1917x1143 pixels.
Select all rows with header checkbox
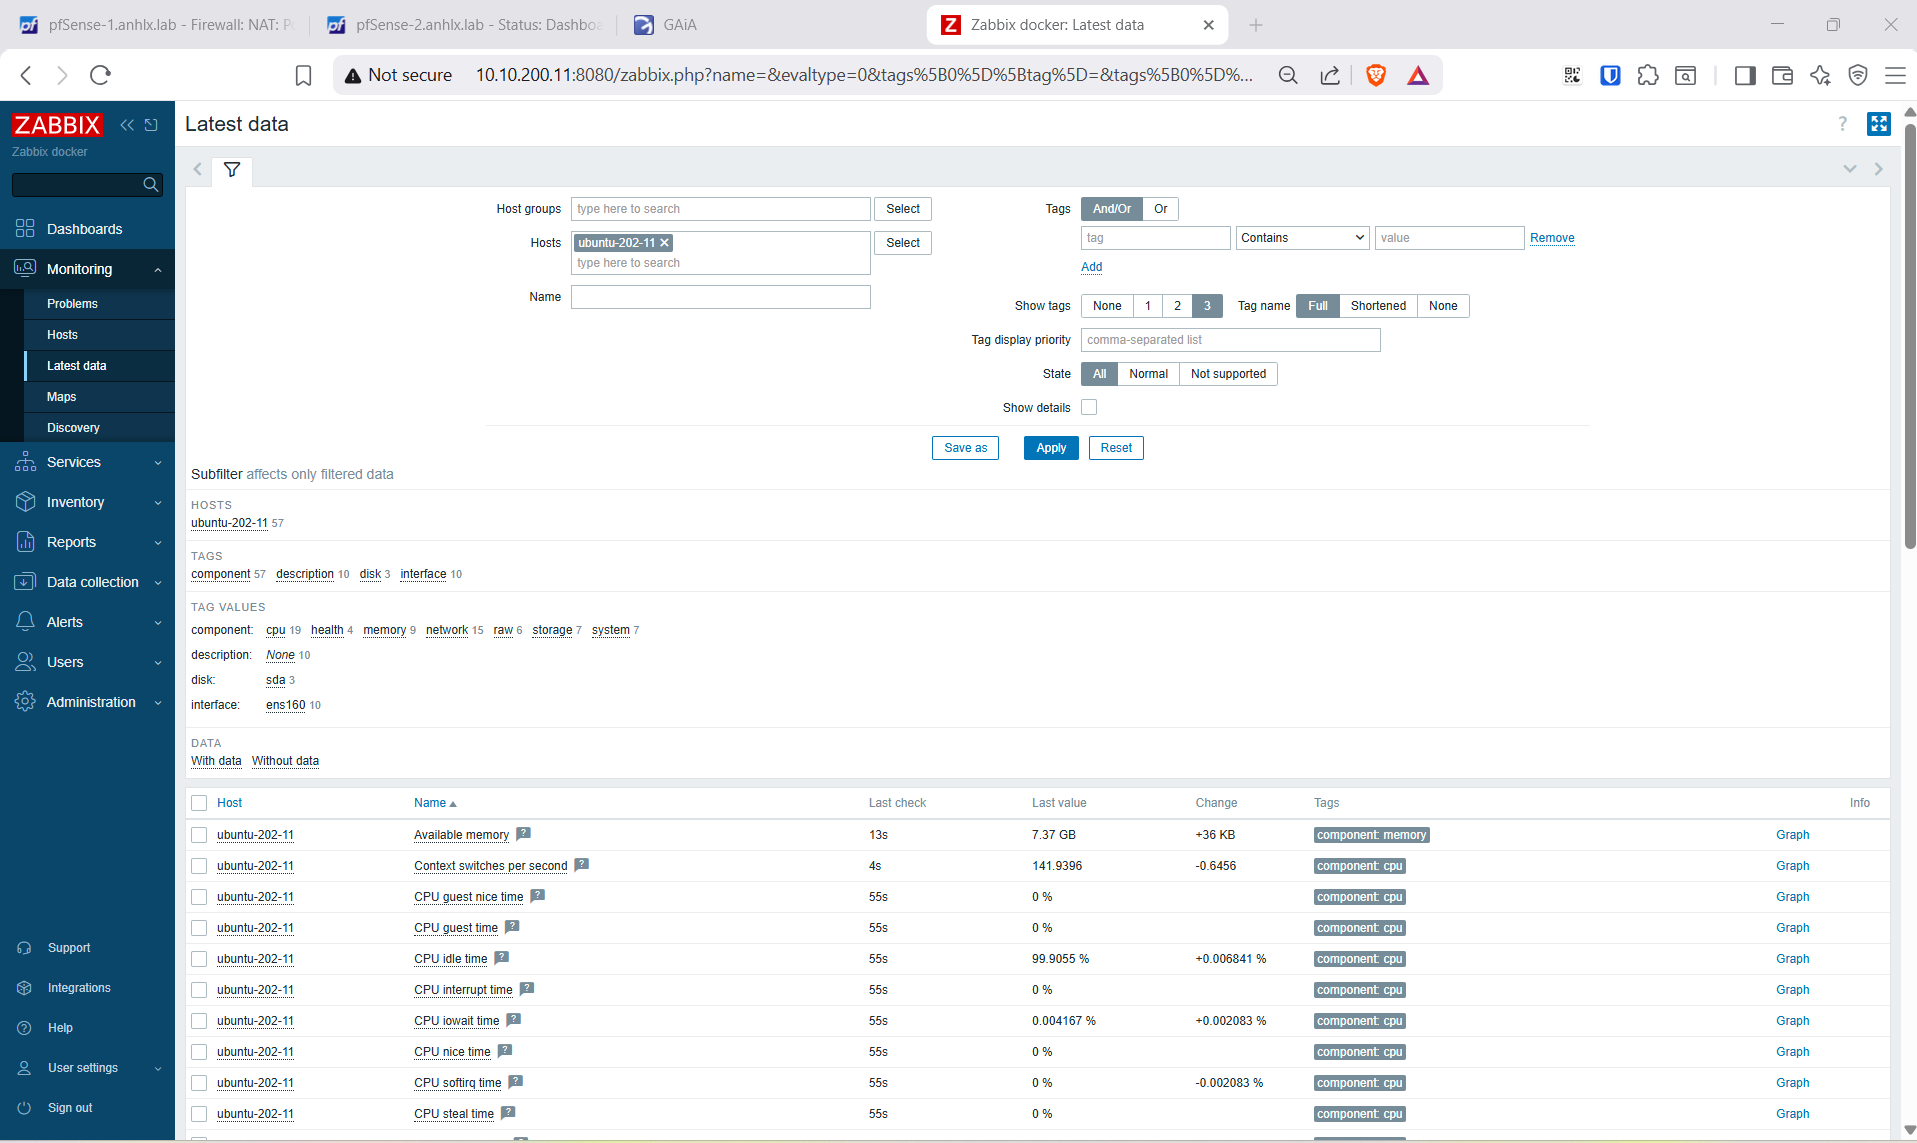pyautogui.click(x=199, y=803)
